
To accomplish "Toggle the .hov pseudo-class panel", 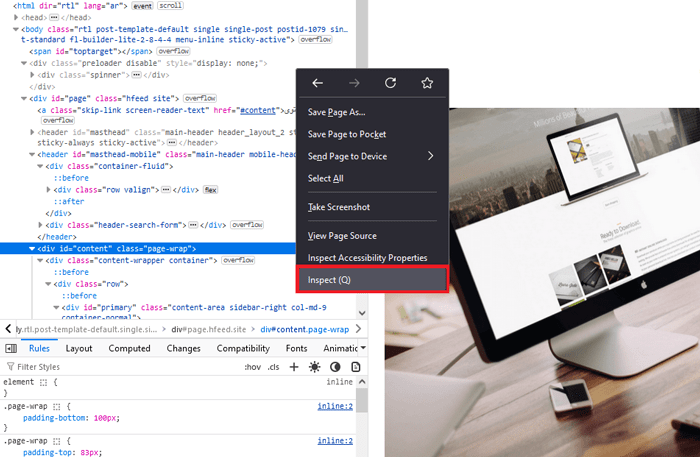I will click(252, 367).
